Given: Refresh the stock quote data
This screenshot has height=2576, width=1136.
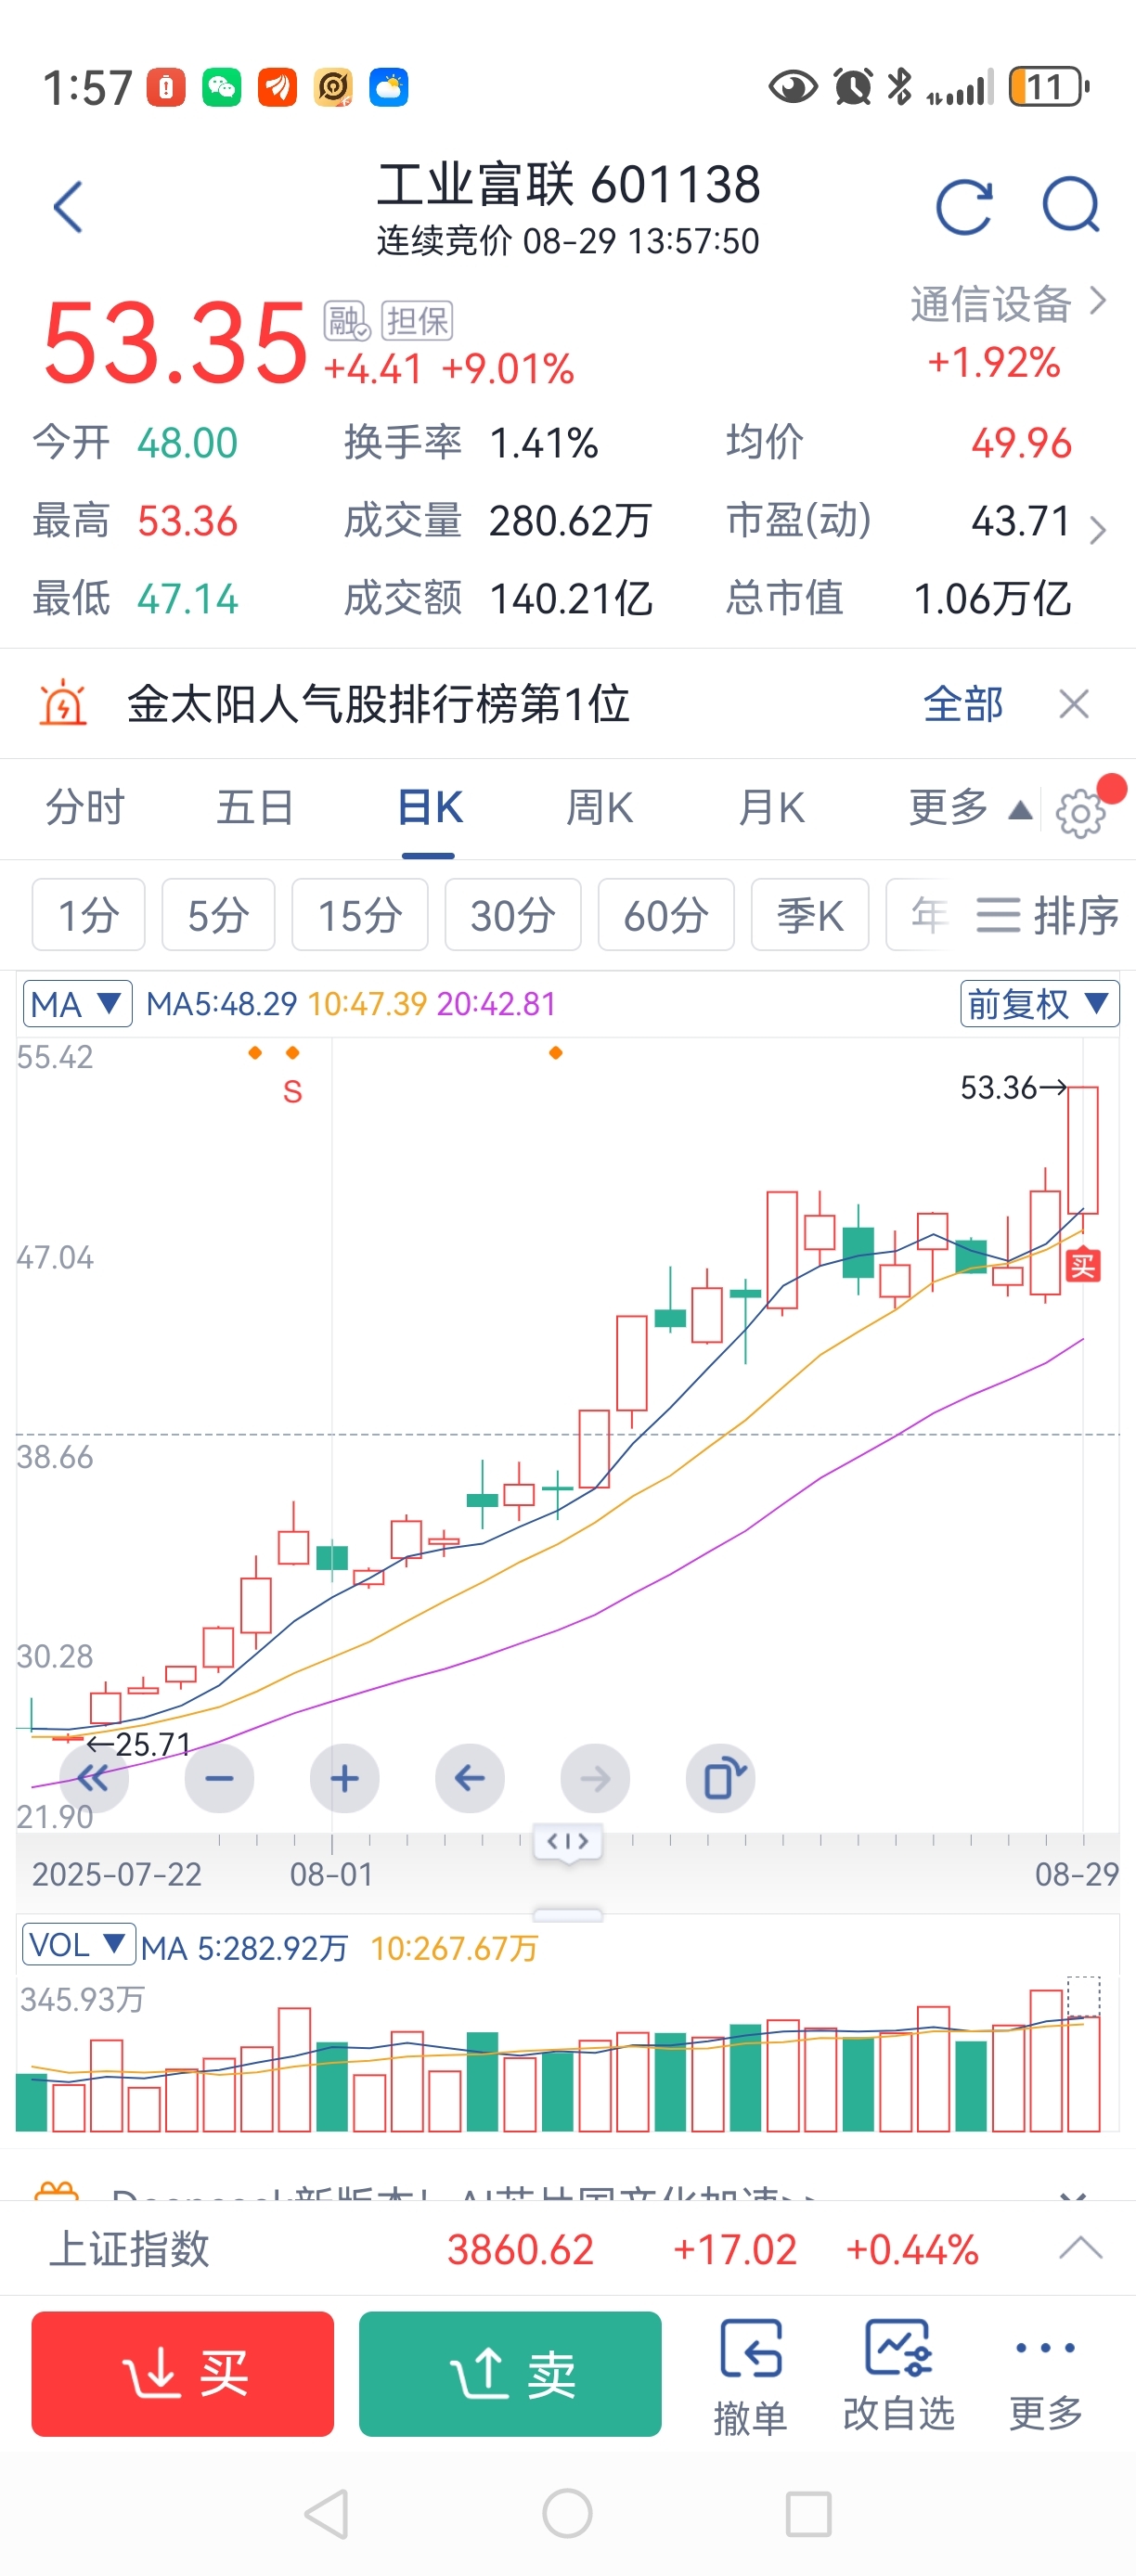Looking at the screenshot, I should (965, 207).
